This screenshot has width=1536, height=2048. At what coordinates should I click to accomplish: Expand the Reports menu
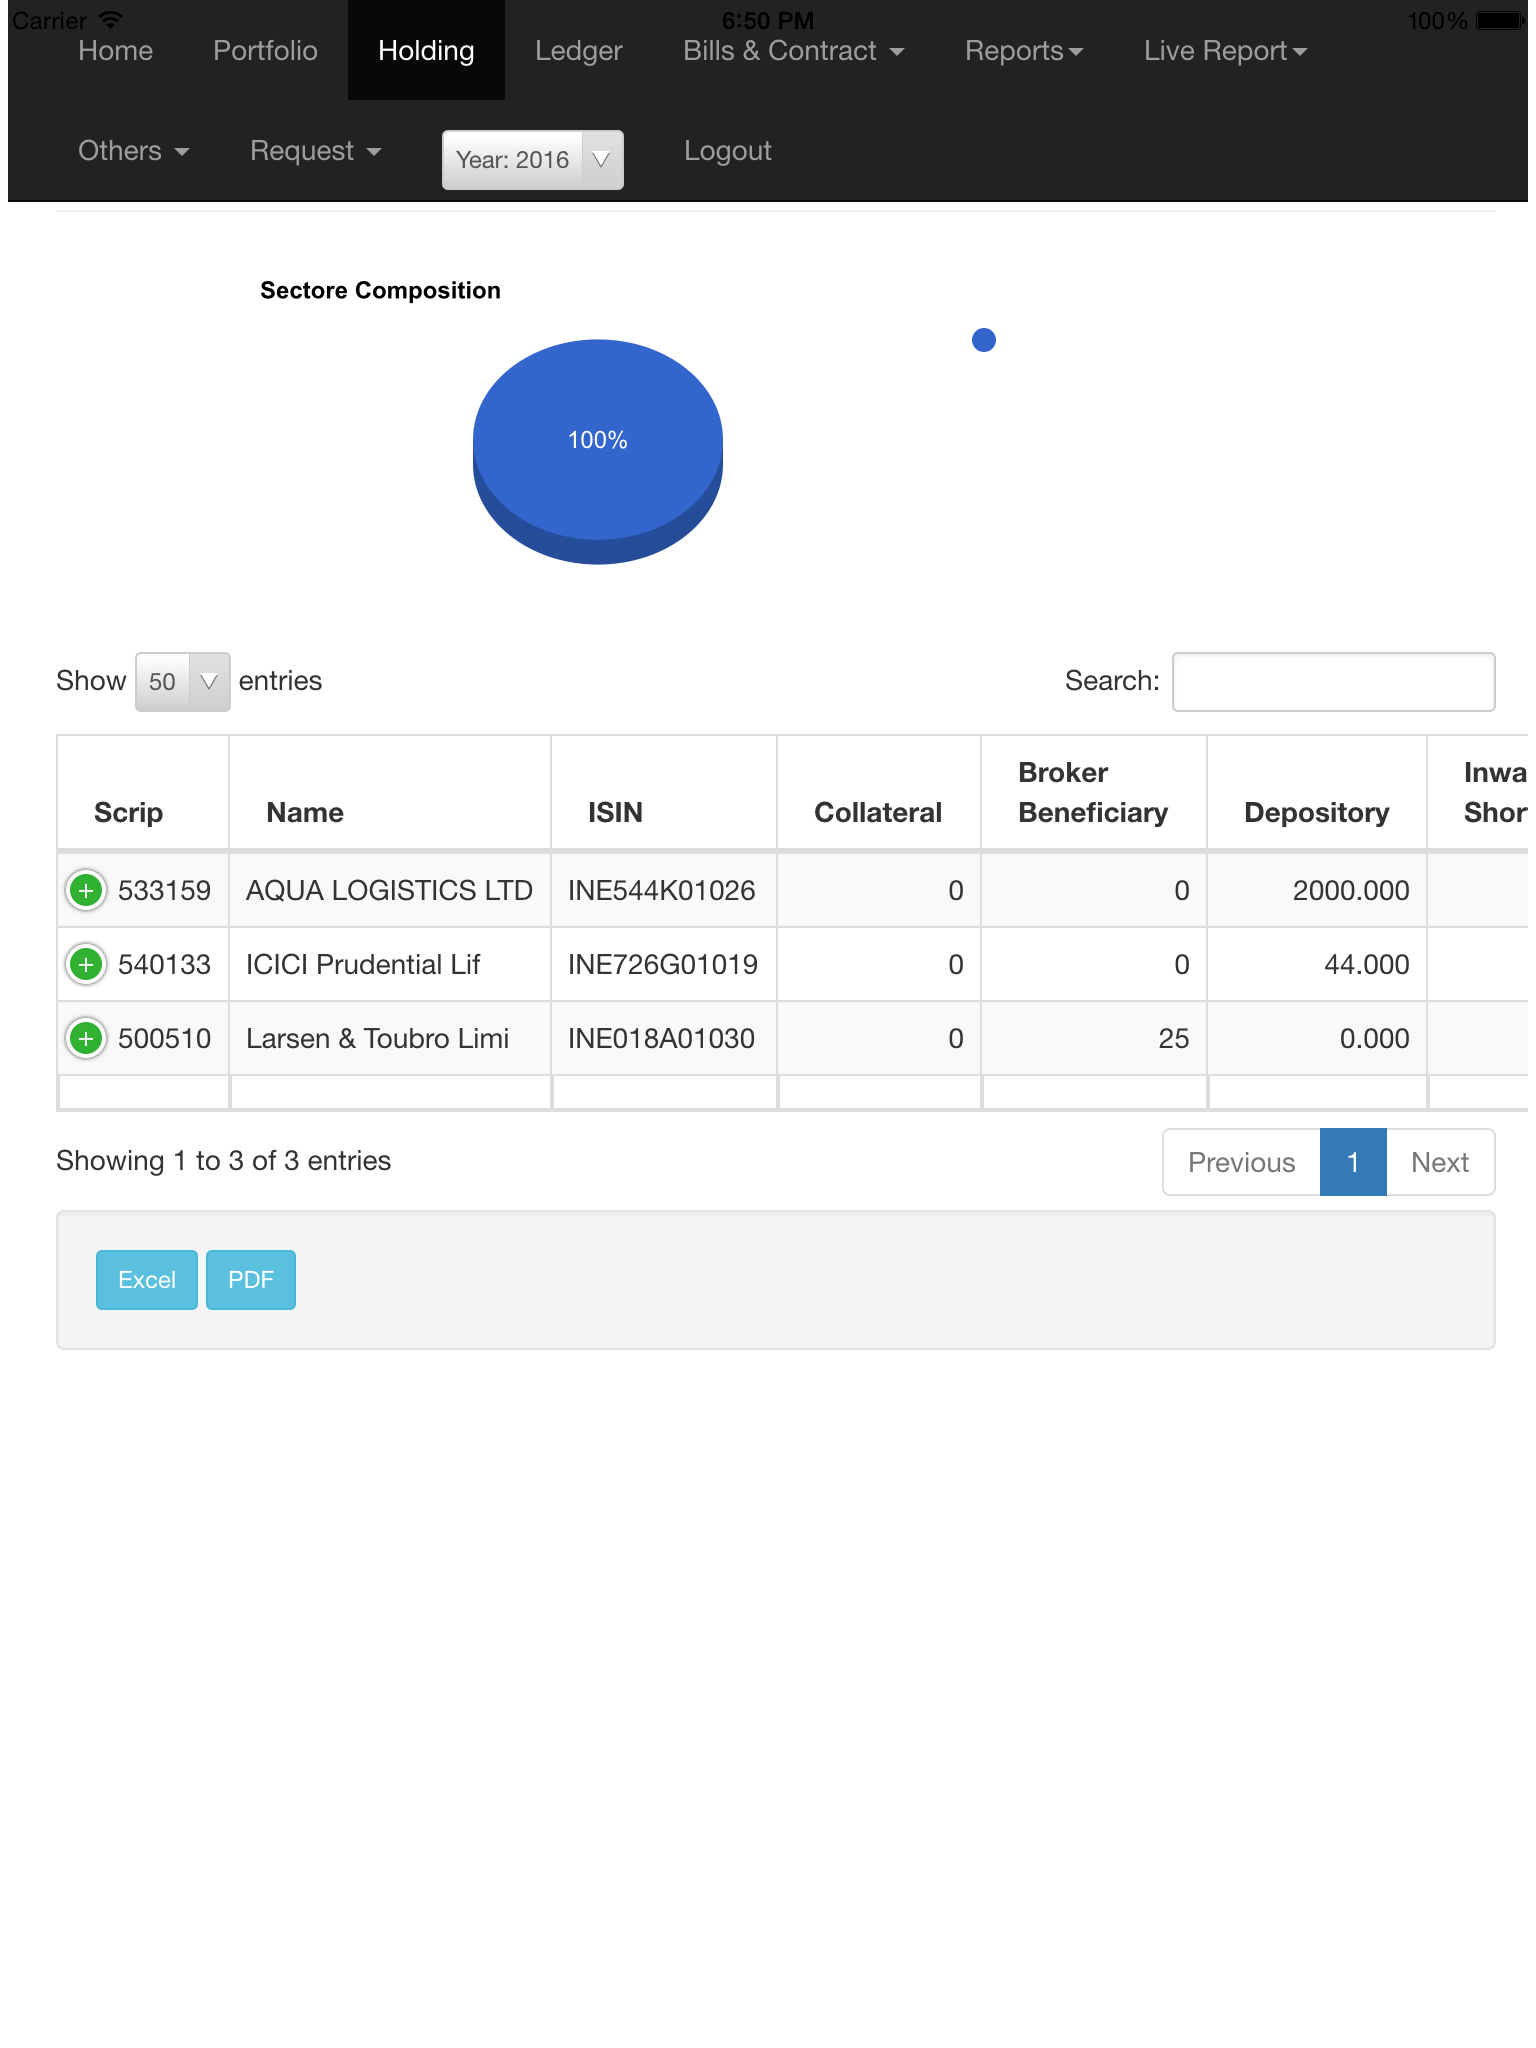pyautogui.click(x=1024, y=51)
